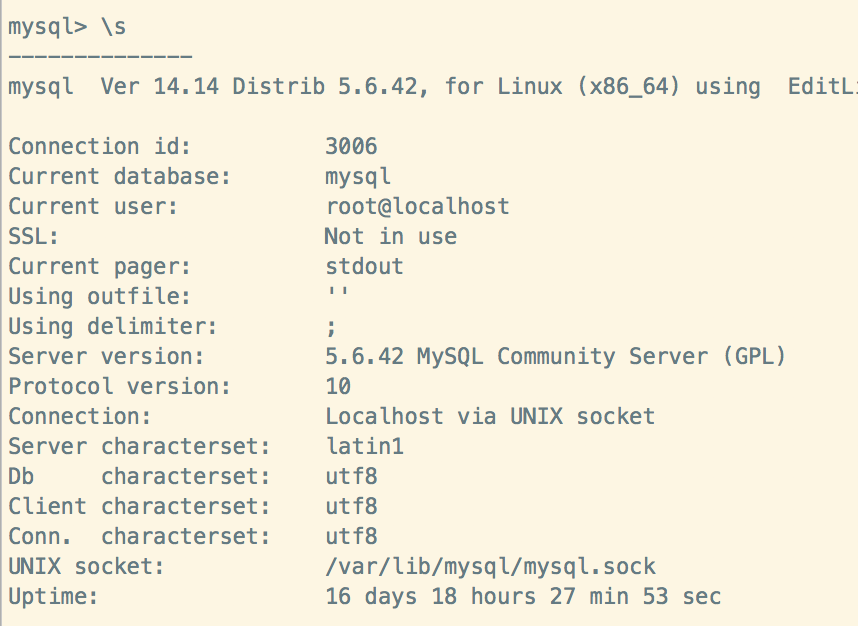This screenshot has width=858, height=626.
Task: Click the \s command text
Action: pyautogui.click(x=113, y=27)
